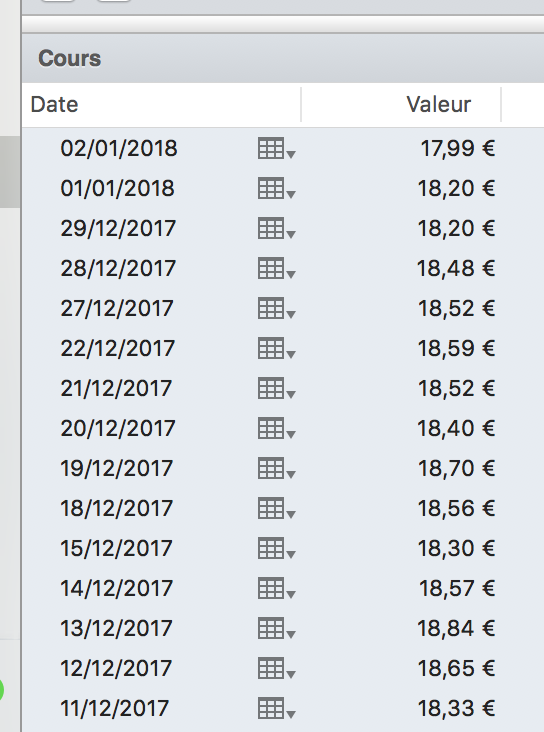The image size is (544, 732).
Task: Select the 21/12/2017 date cell
Action: point(116,388)
